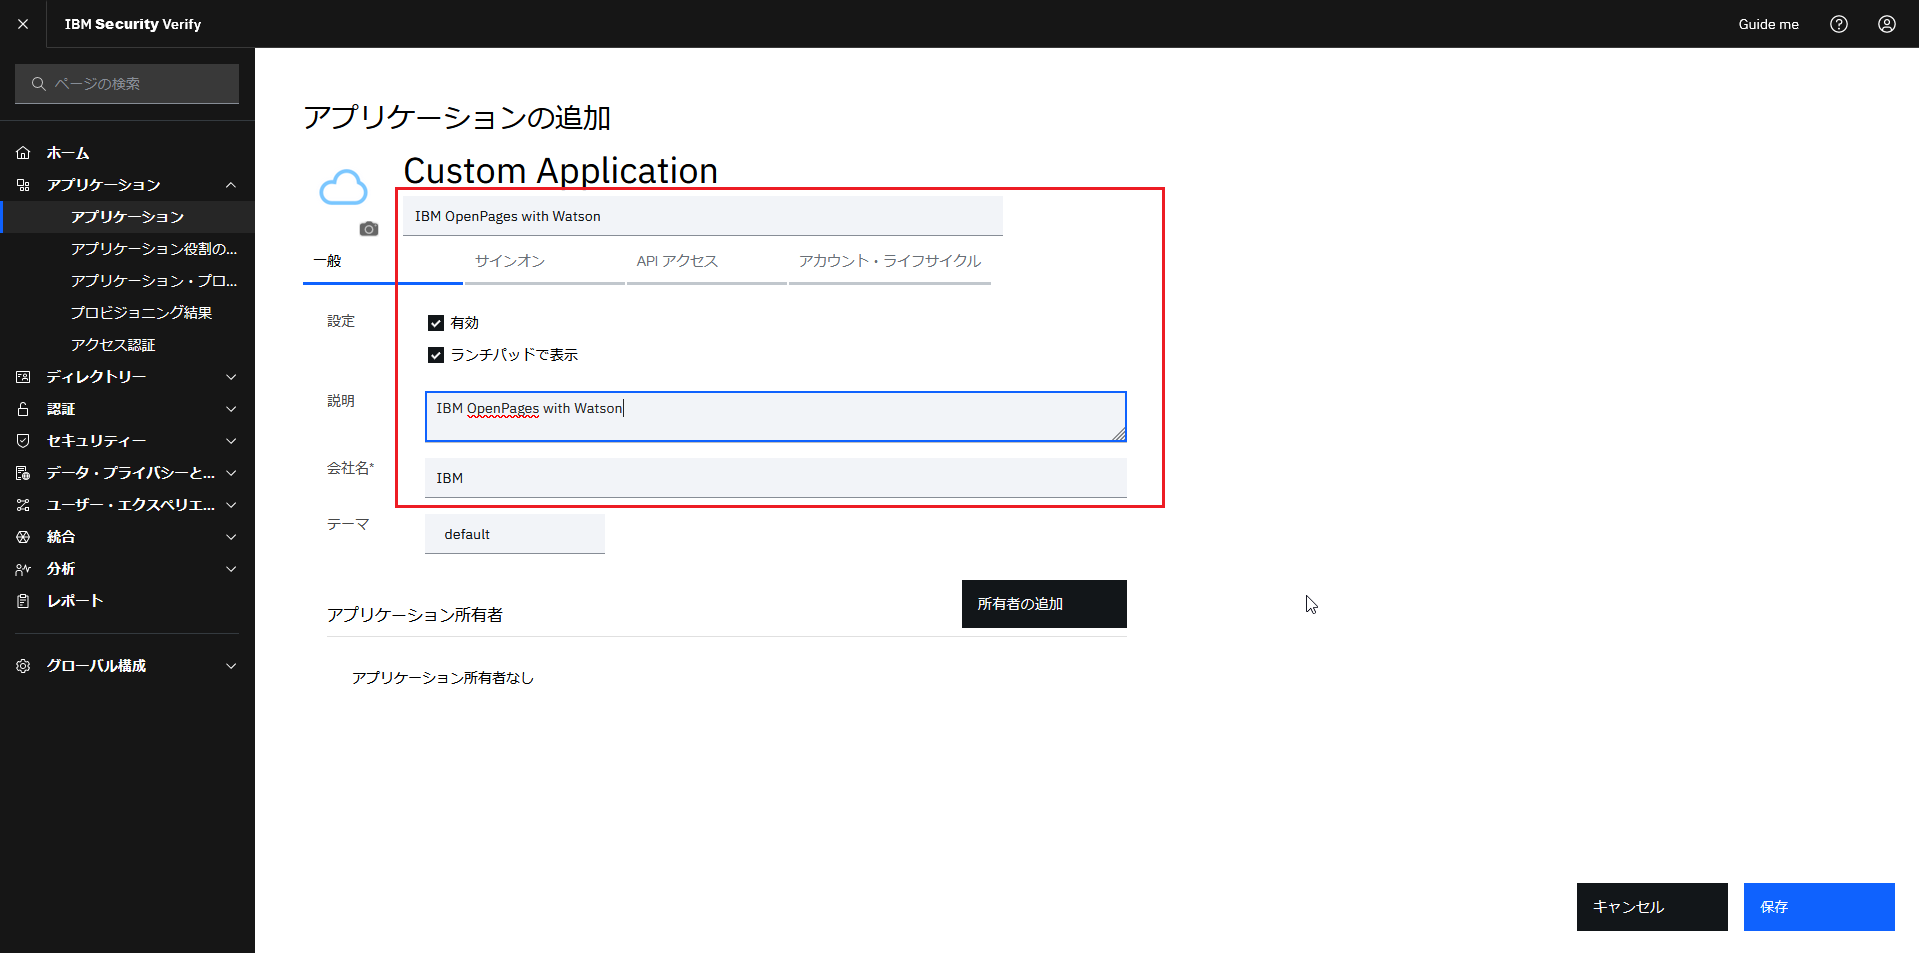The width and height of the screenshot is (1919, 953).
Task: Click the data privacy icon in sidebar
Action: click(23, 473)
